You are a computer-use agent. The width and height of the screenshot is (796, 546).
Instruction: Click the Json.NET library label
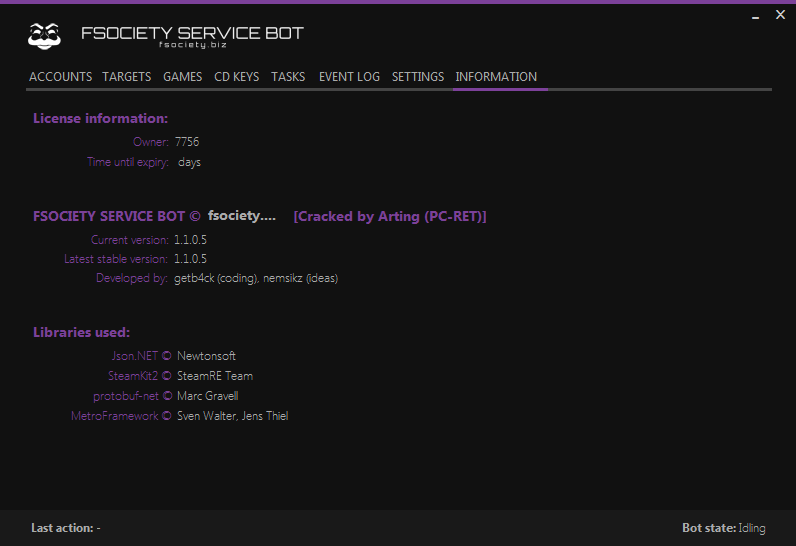(x=135, y=356)
